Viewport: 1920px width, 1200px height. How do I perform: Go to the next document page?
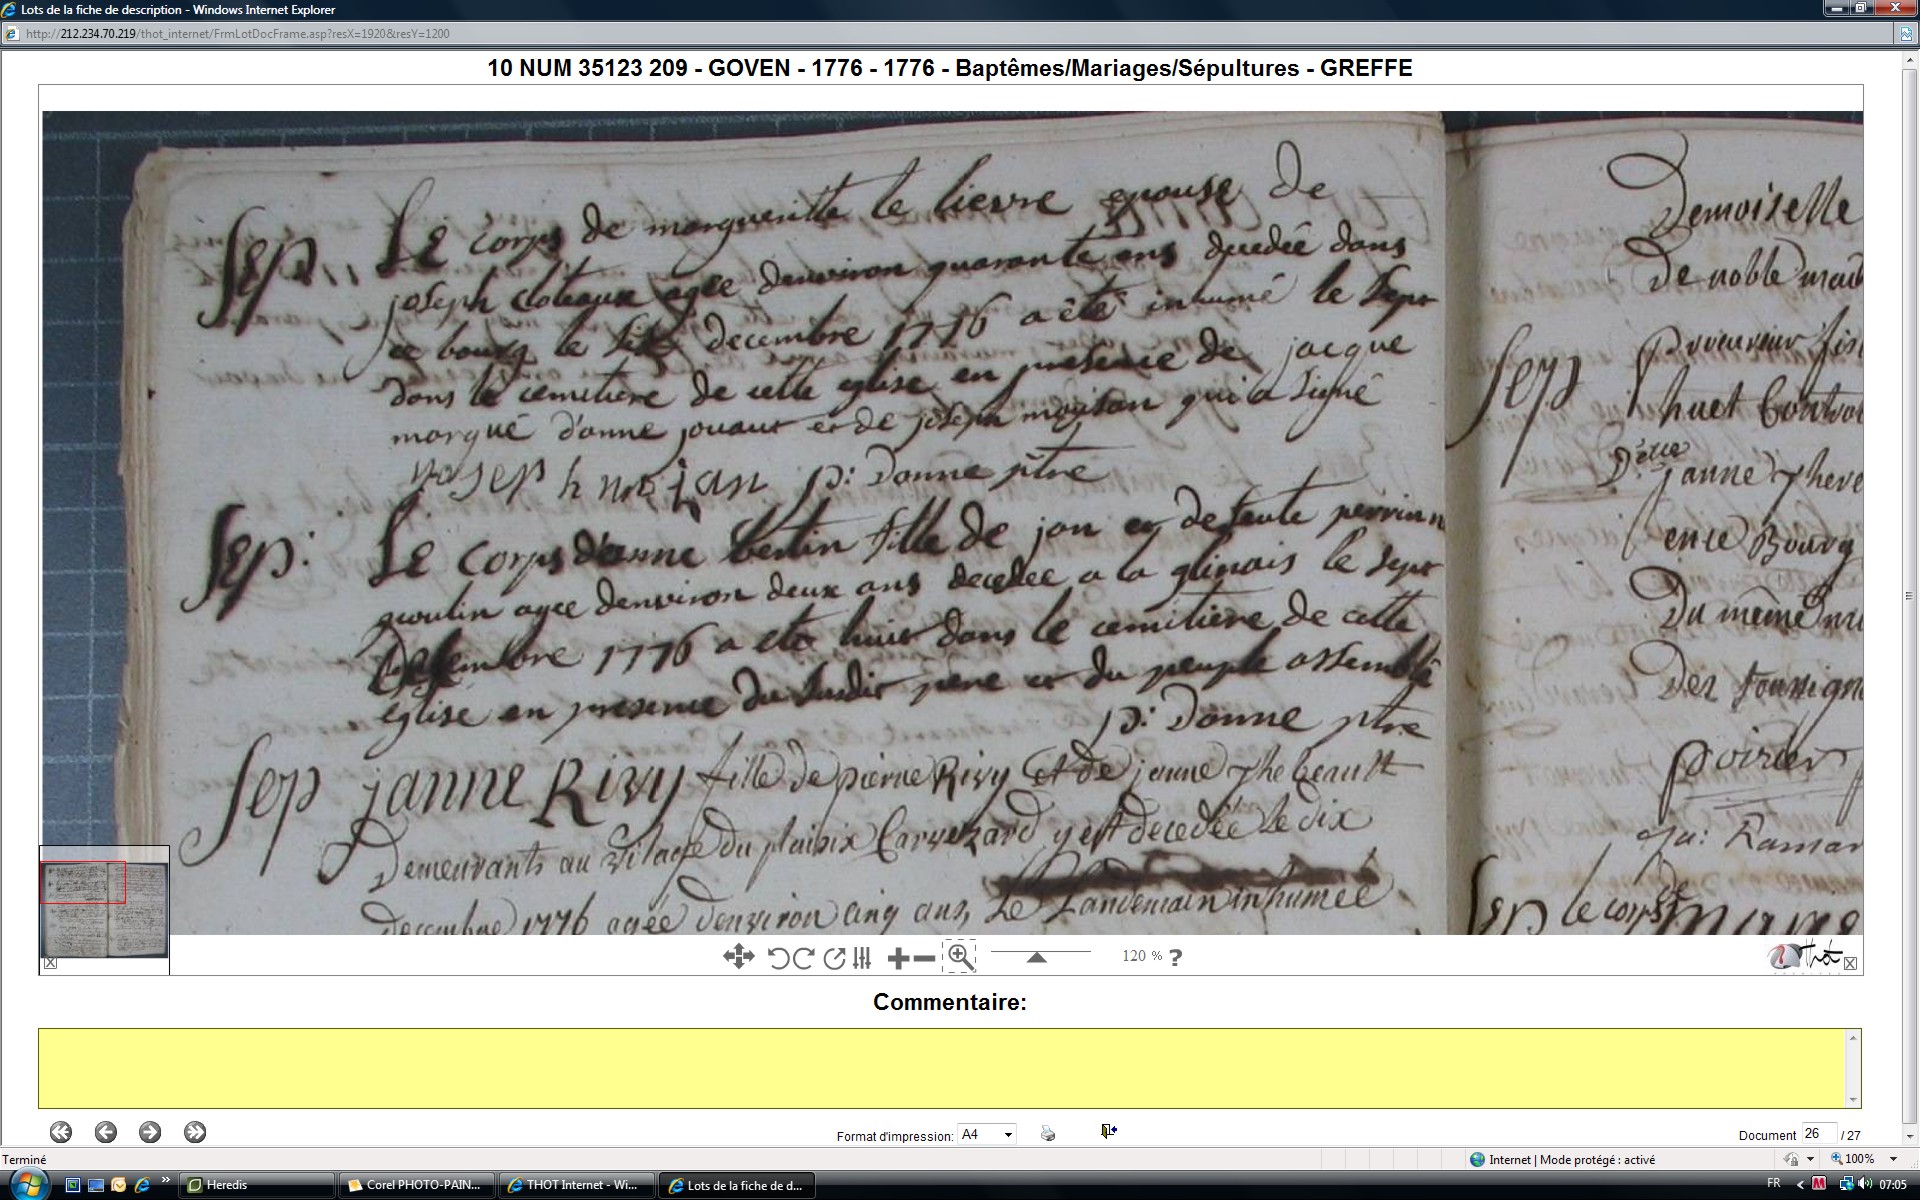[x=150, y=1132]
